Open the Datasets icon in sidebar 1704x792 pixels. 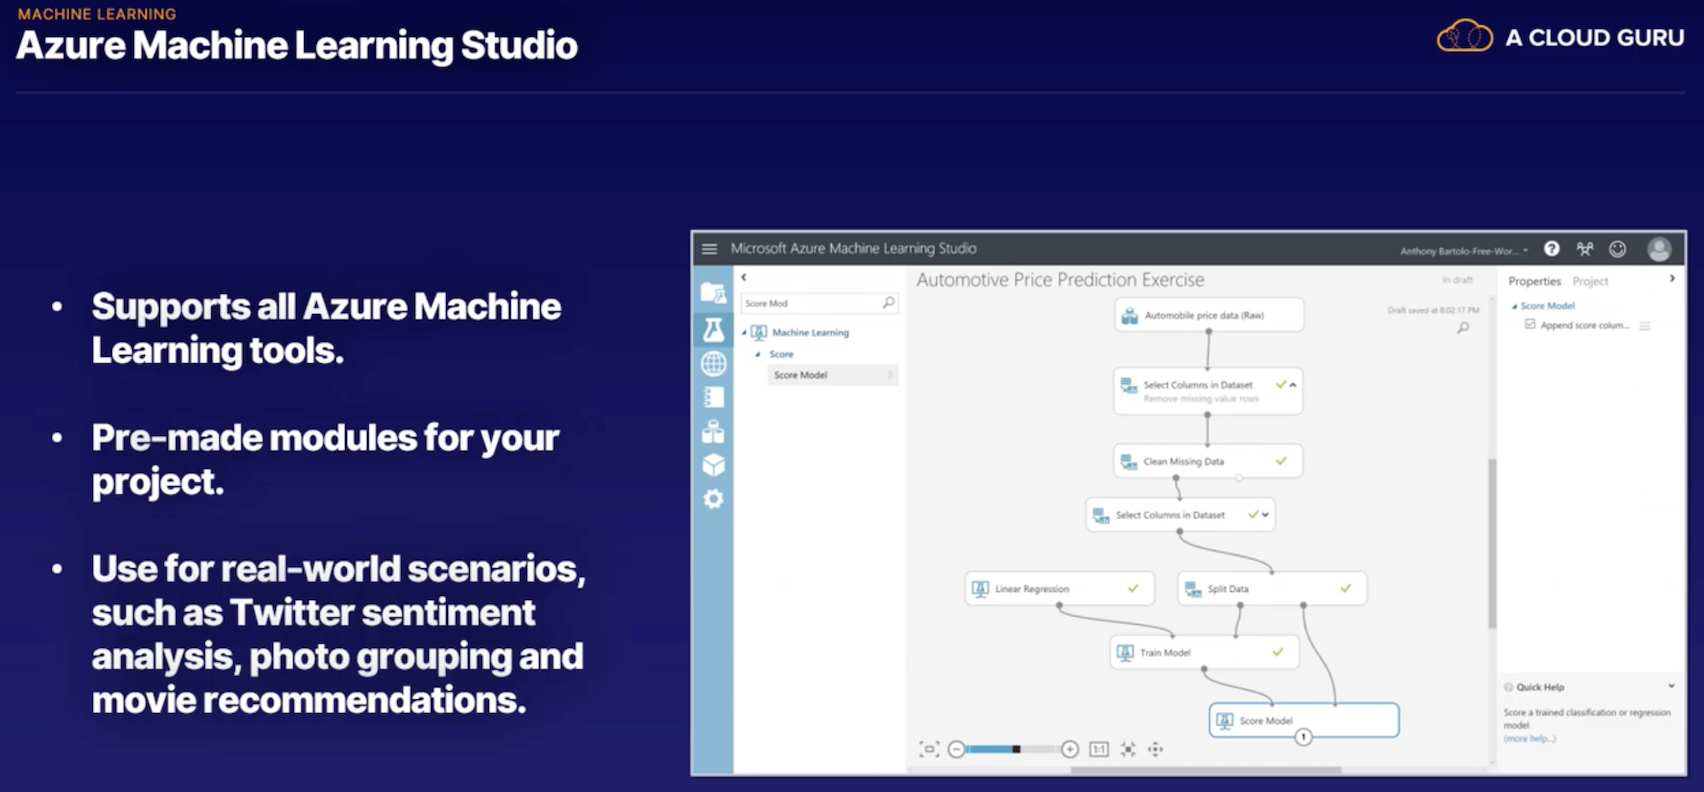pyautogui.click(x=713, y=432)
